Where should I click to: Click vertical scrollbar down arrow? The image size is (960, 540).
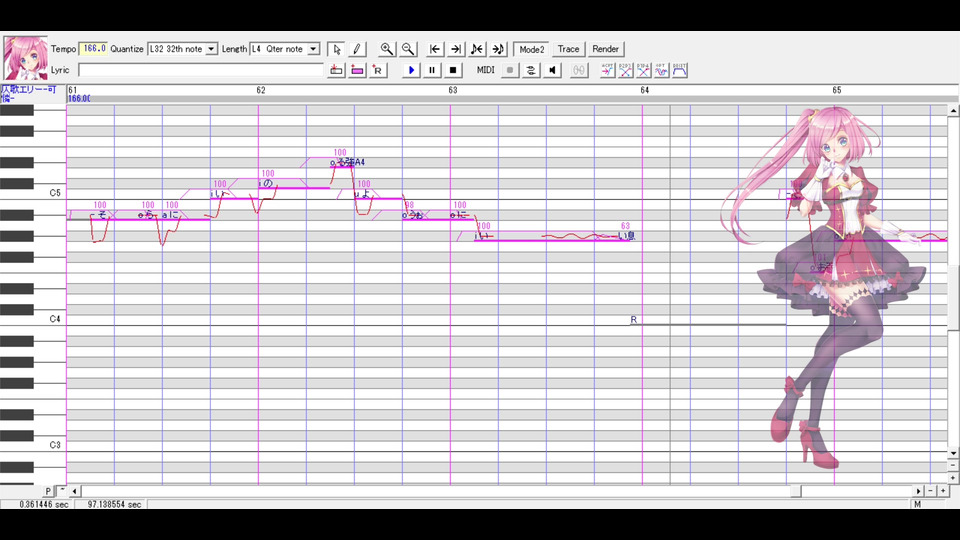[x=953, y=453]
